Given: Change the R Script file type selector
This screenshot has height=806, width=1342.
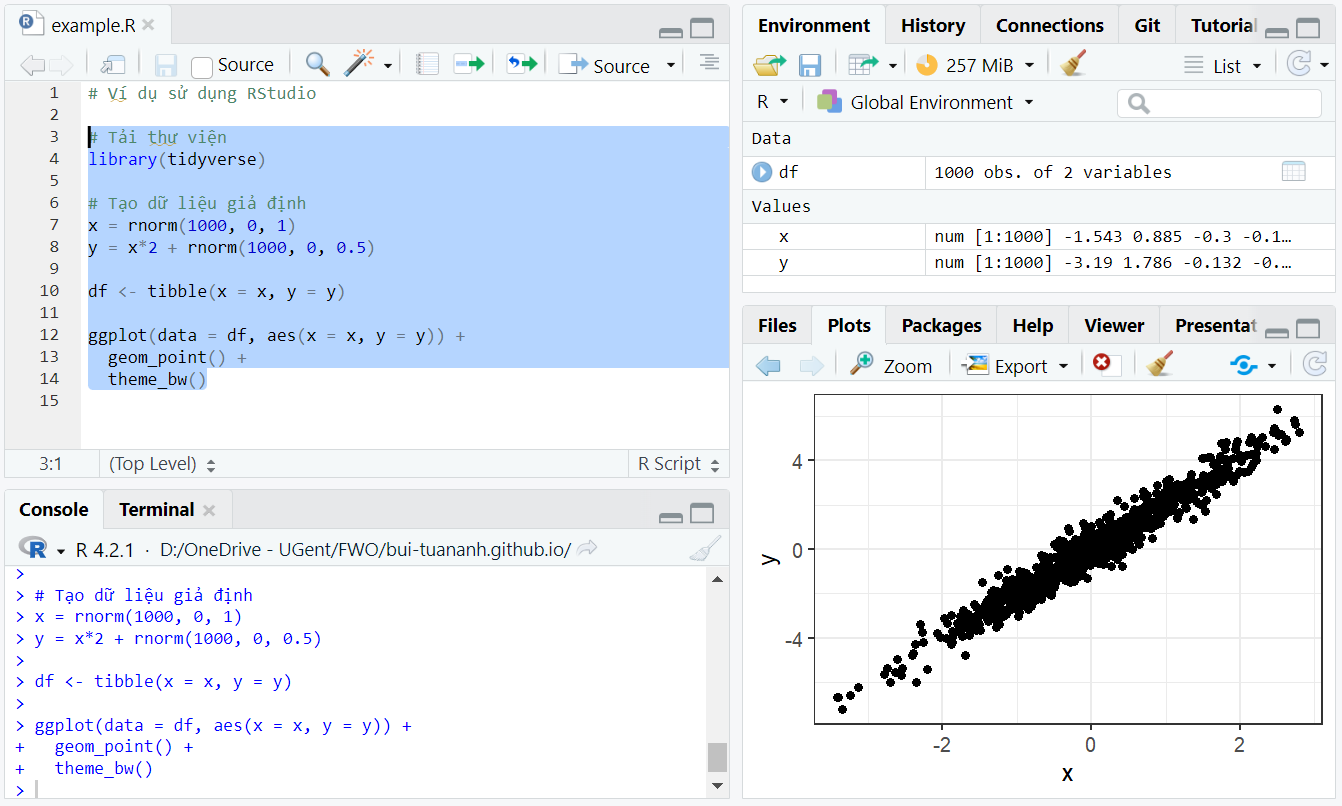Looking at the screenshot, I should (679, 464).
